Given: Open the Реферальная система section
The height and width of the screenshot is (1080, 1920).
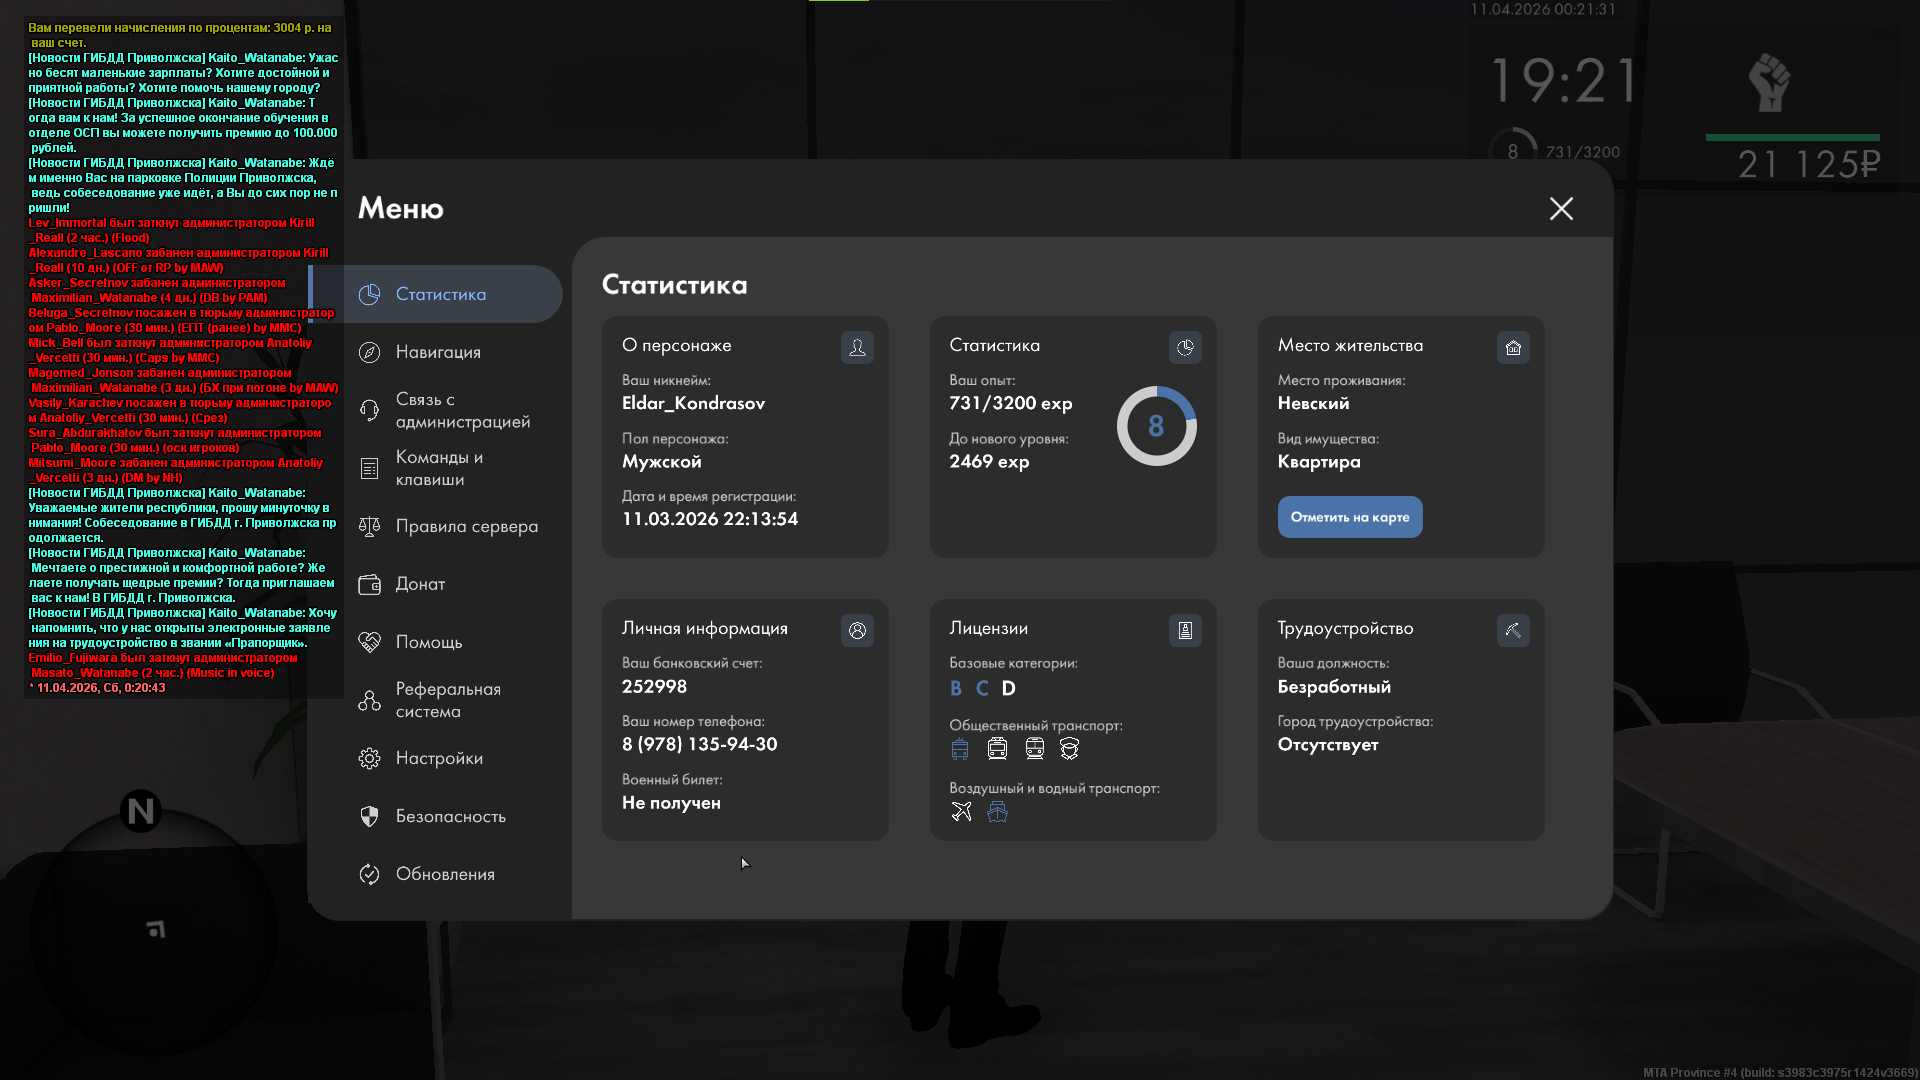Looking at the screenshot, I should (446, 700).
